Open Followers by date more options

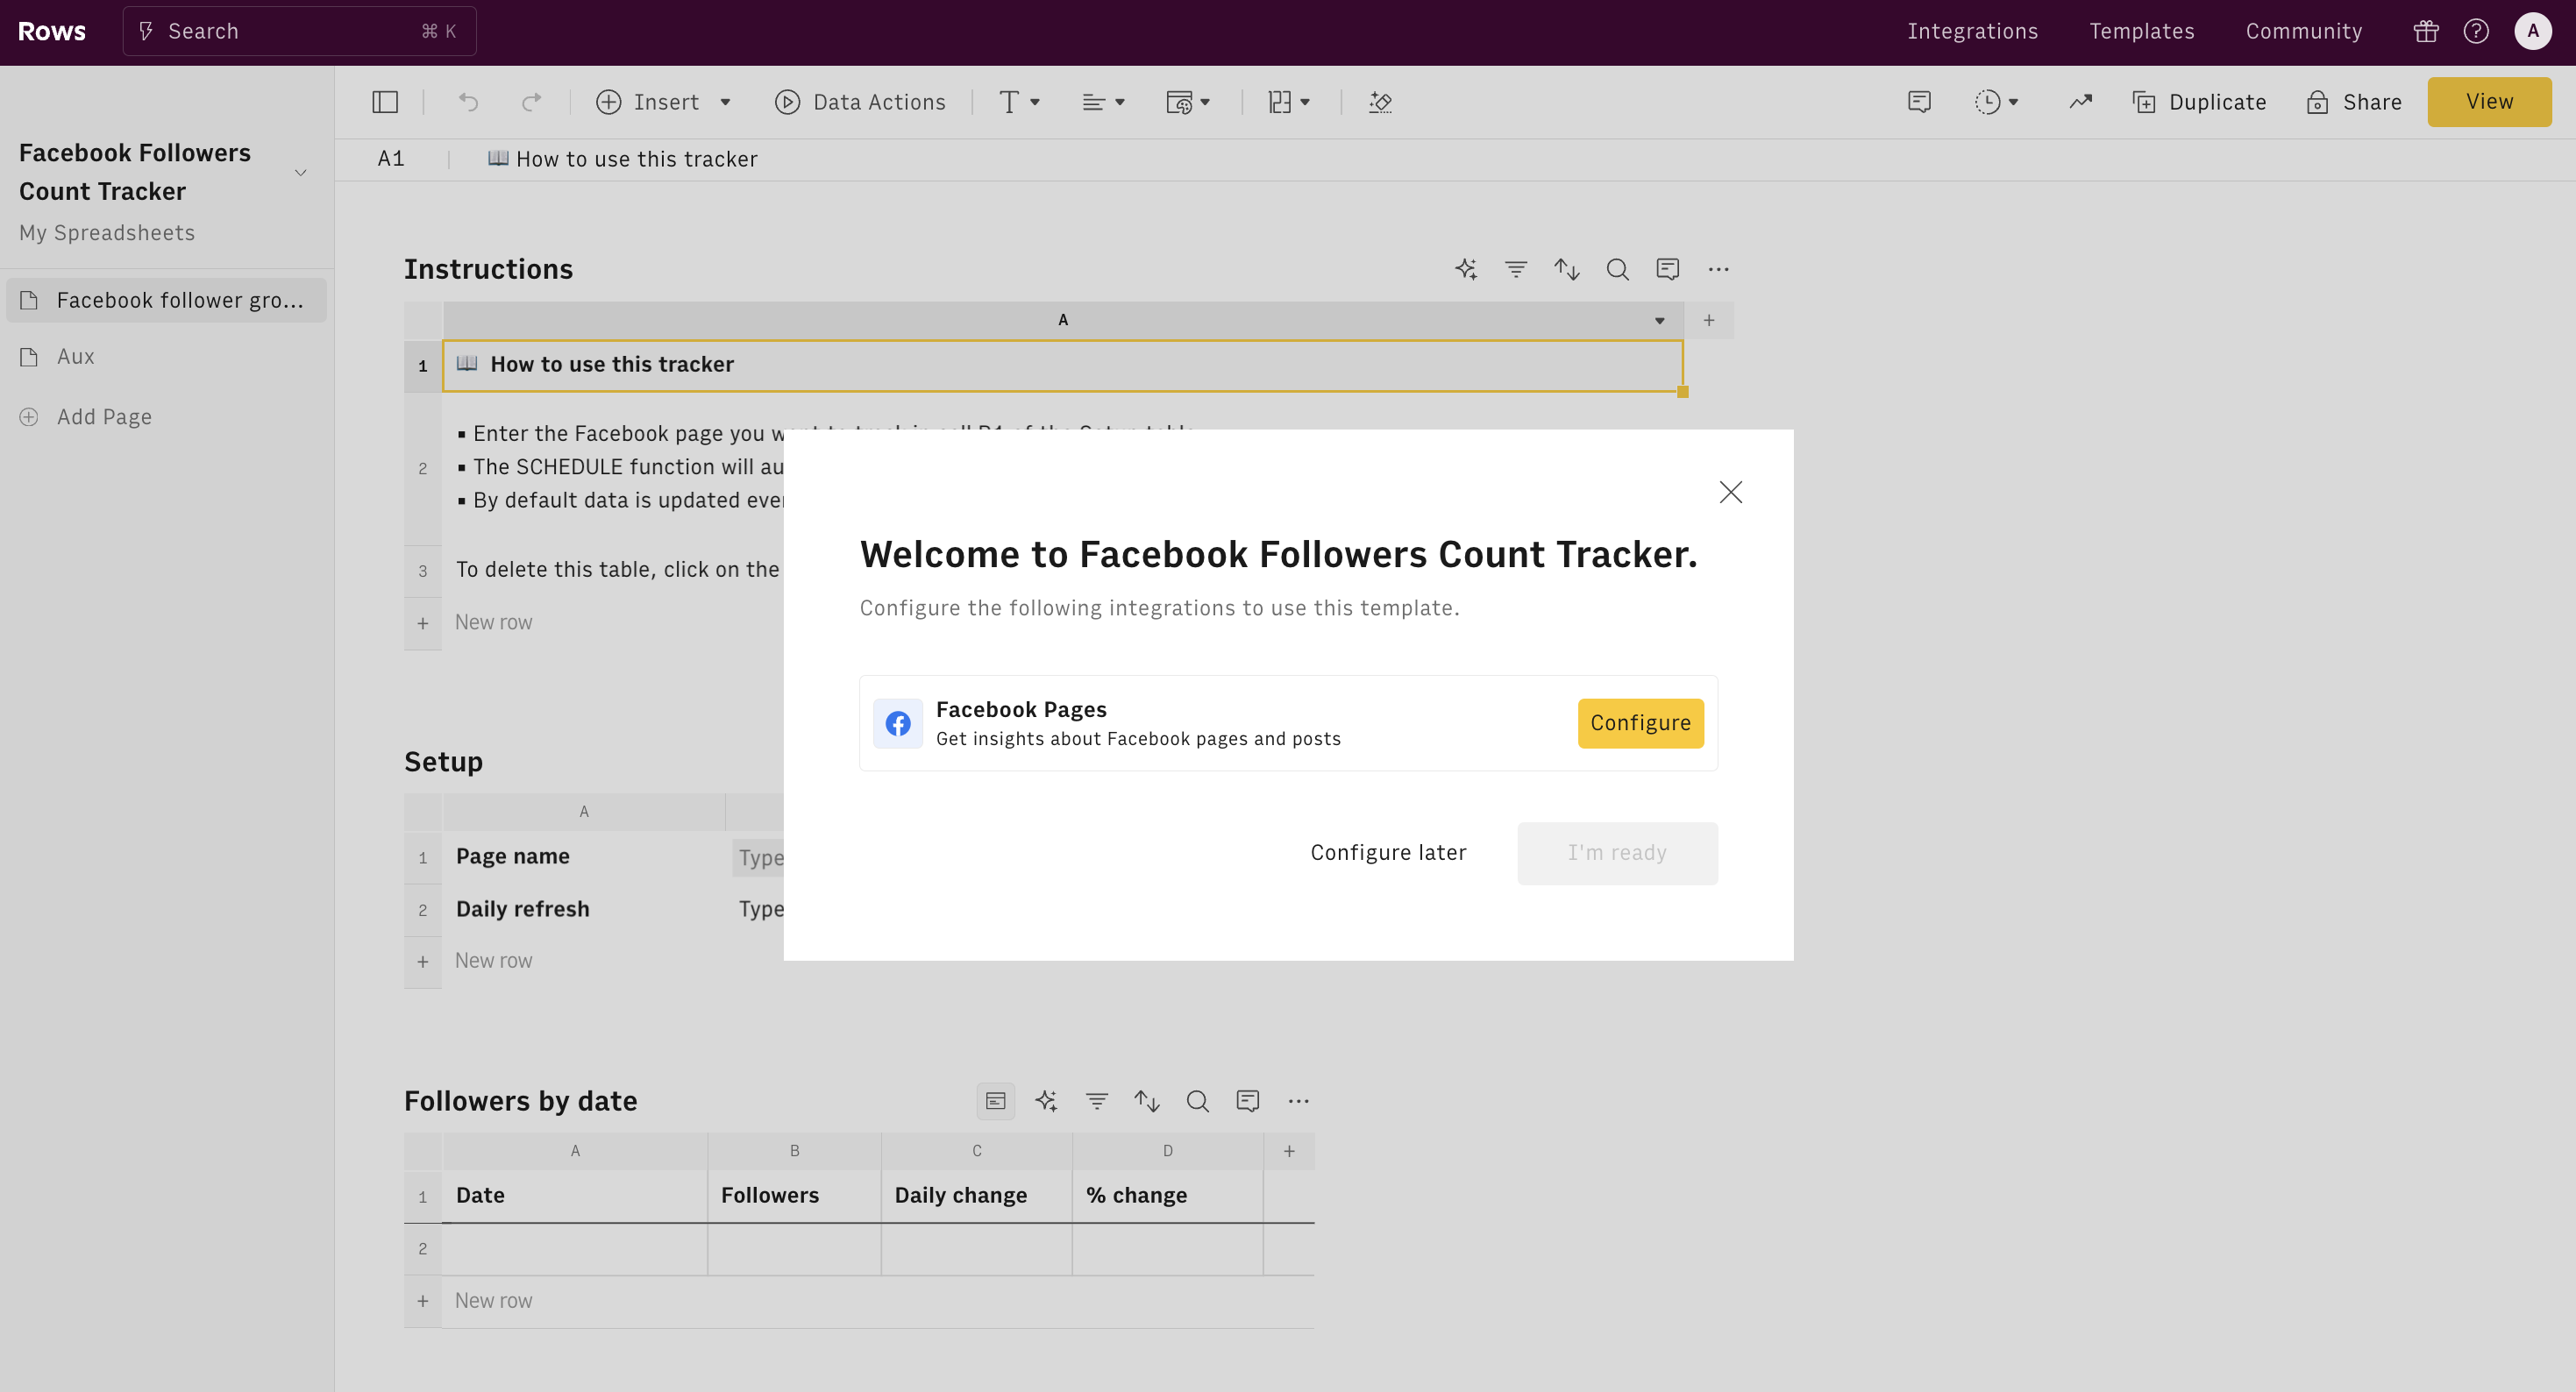(x=1298, y=1101)
